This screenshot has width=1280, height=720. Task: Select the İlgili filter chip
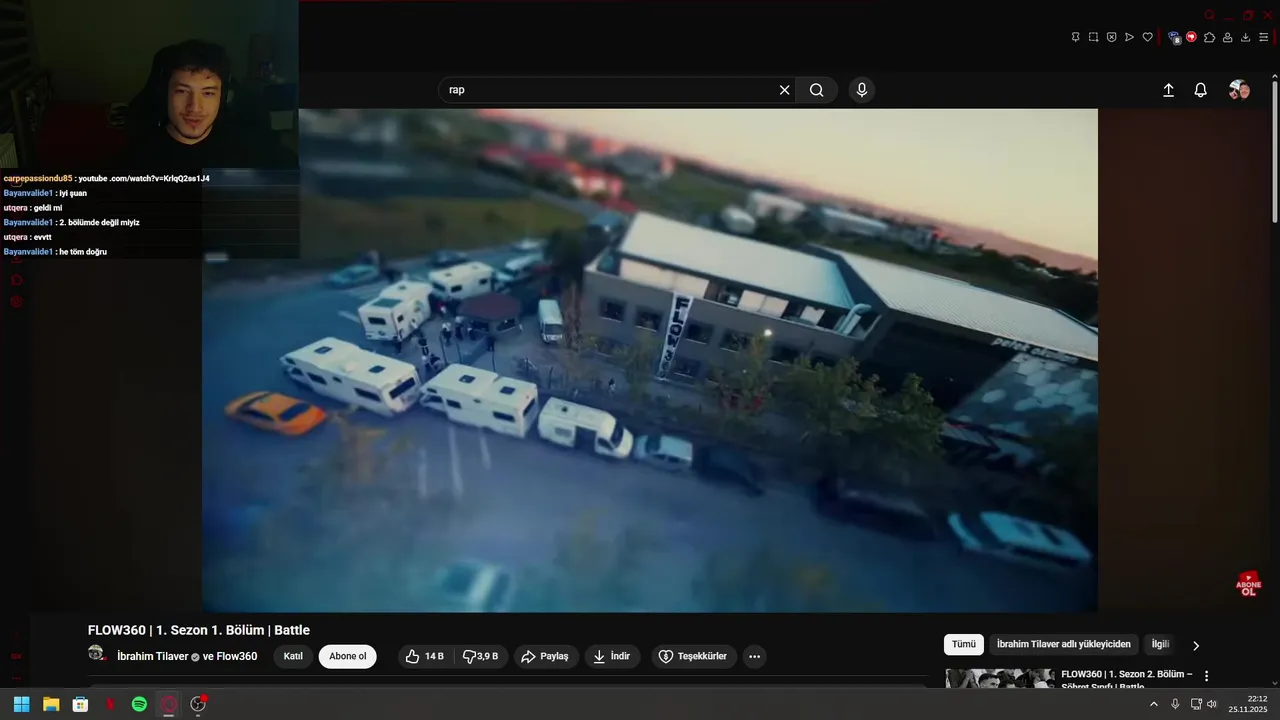(x=1160, y=645)
